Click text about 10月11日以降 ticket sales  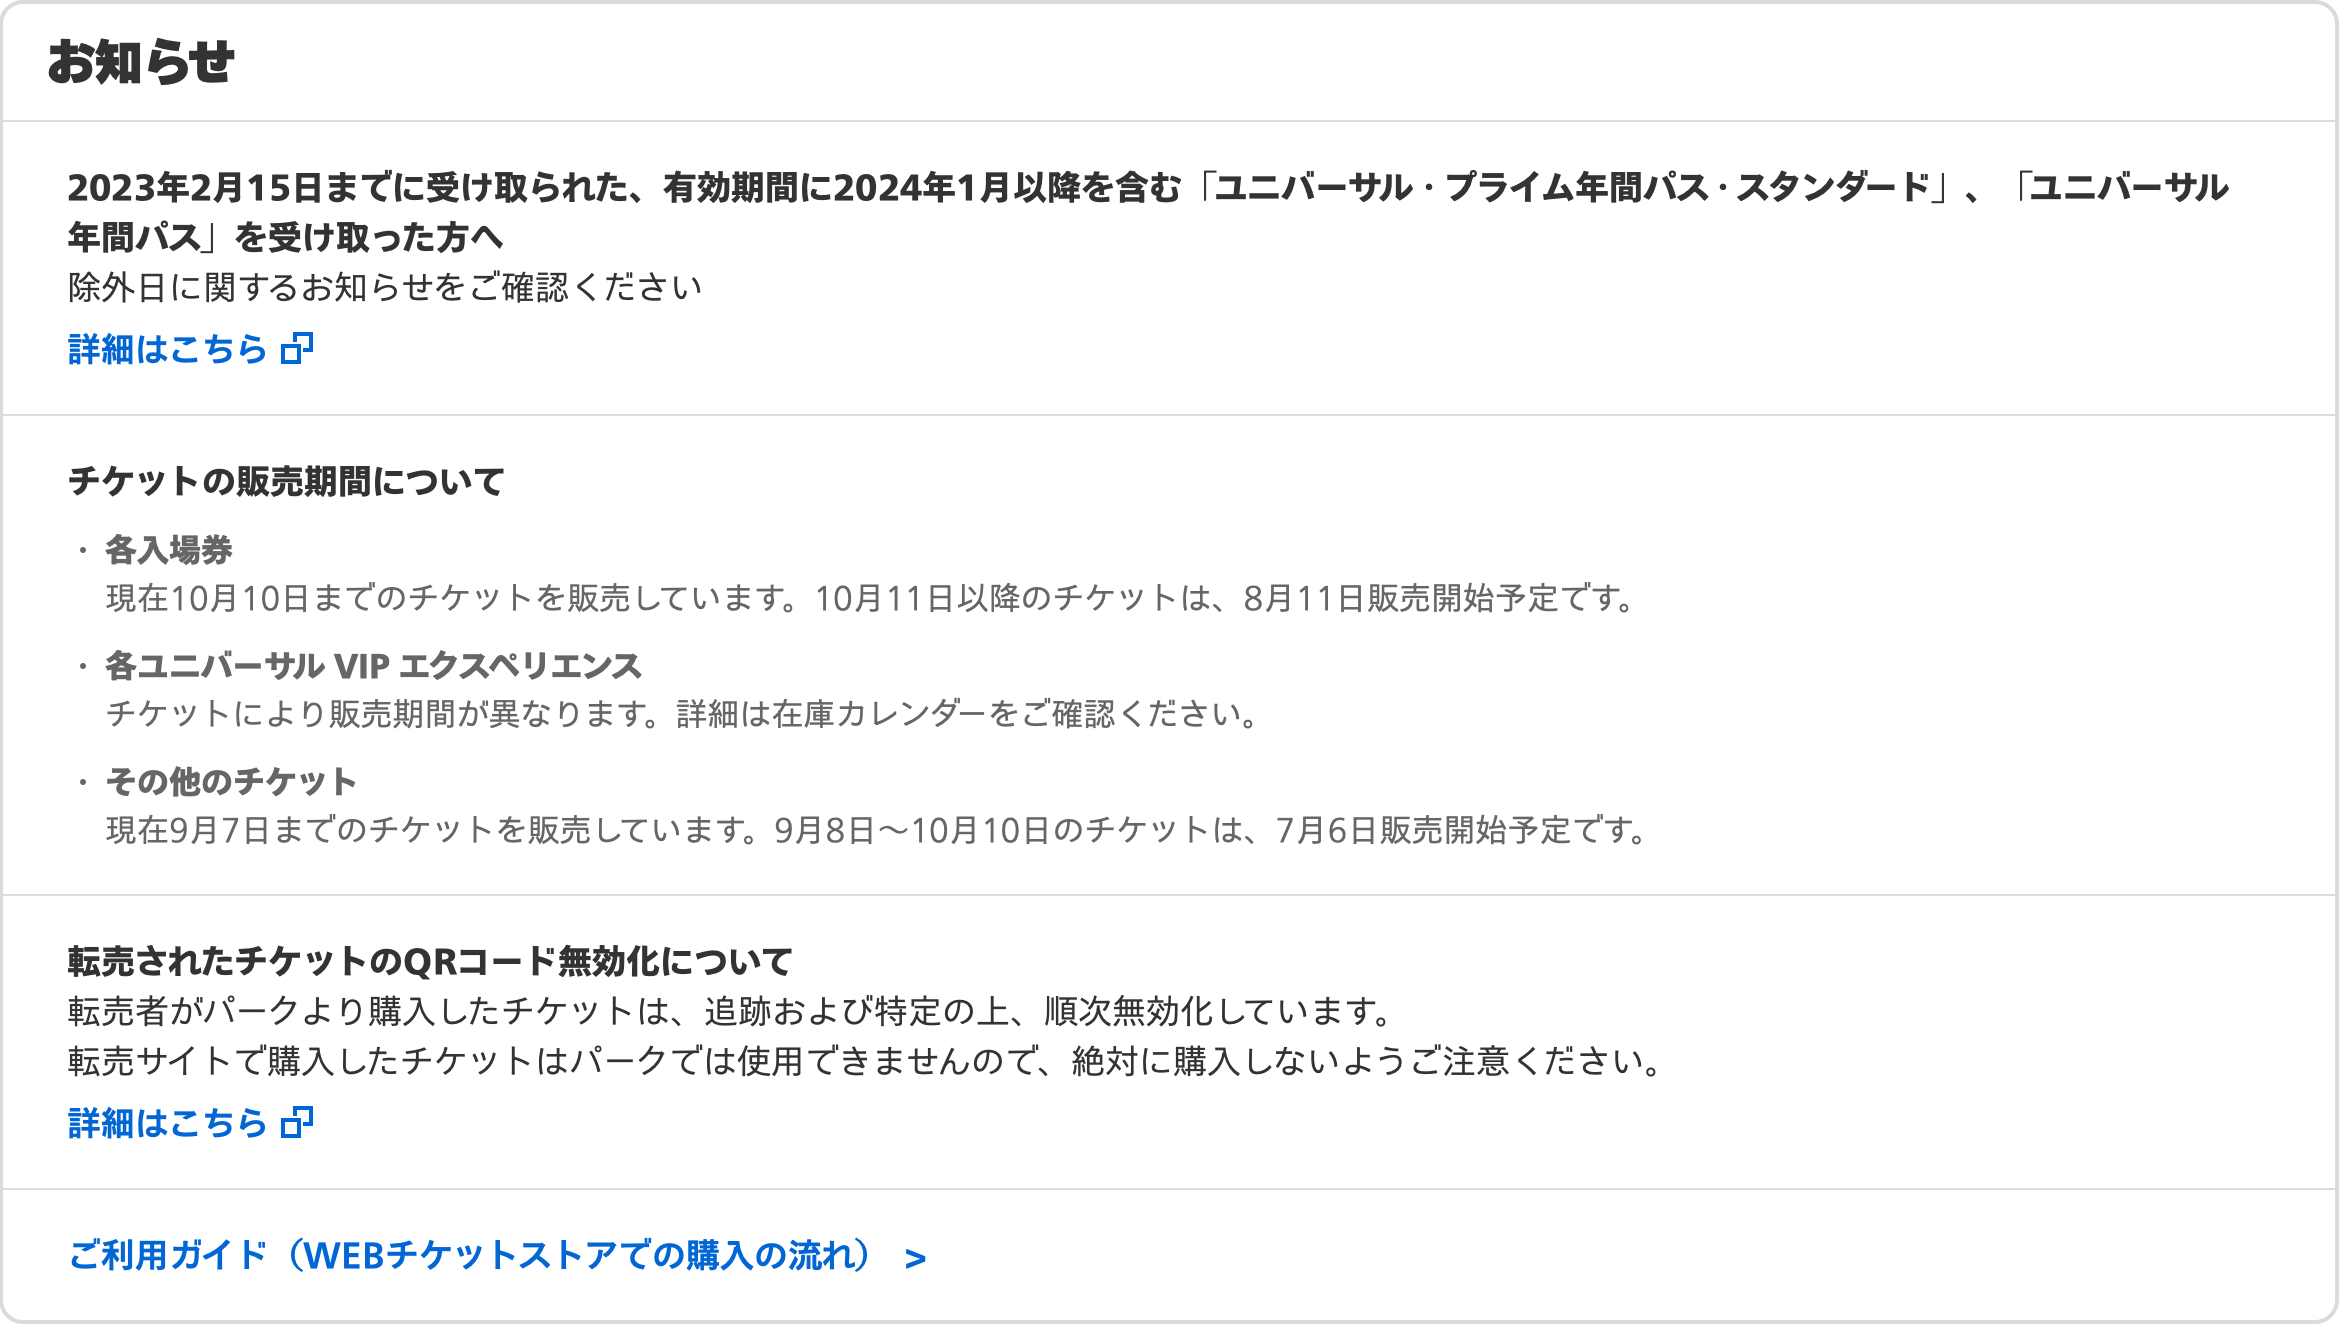pyautogui.click(x=871, y=598)
